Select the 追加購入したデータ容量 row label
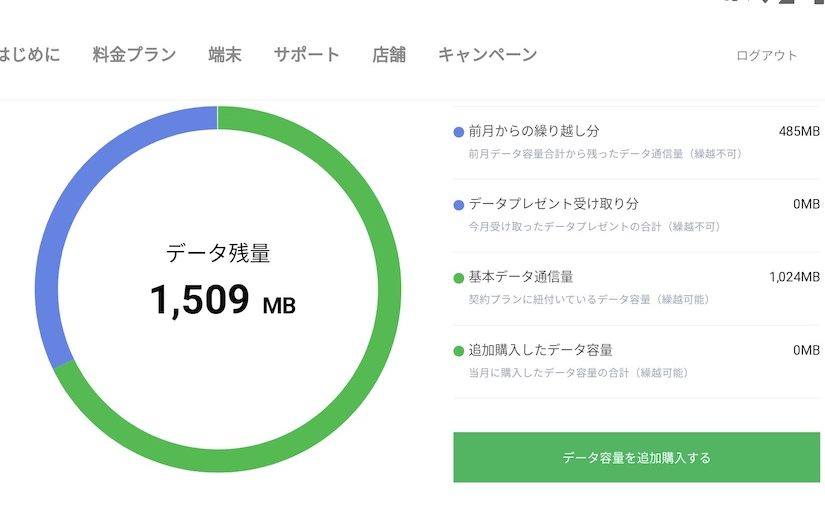825x510 pixels. point(540,350)
